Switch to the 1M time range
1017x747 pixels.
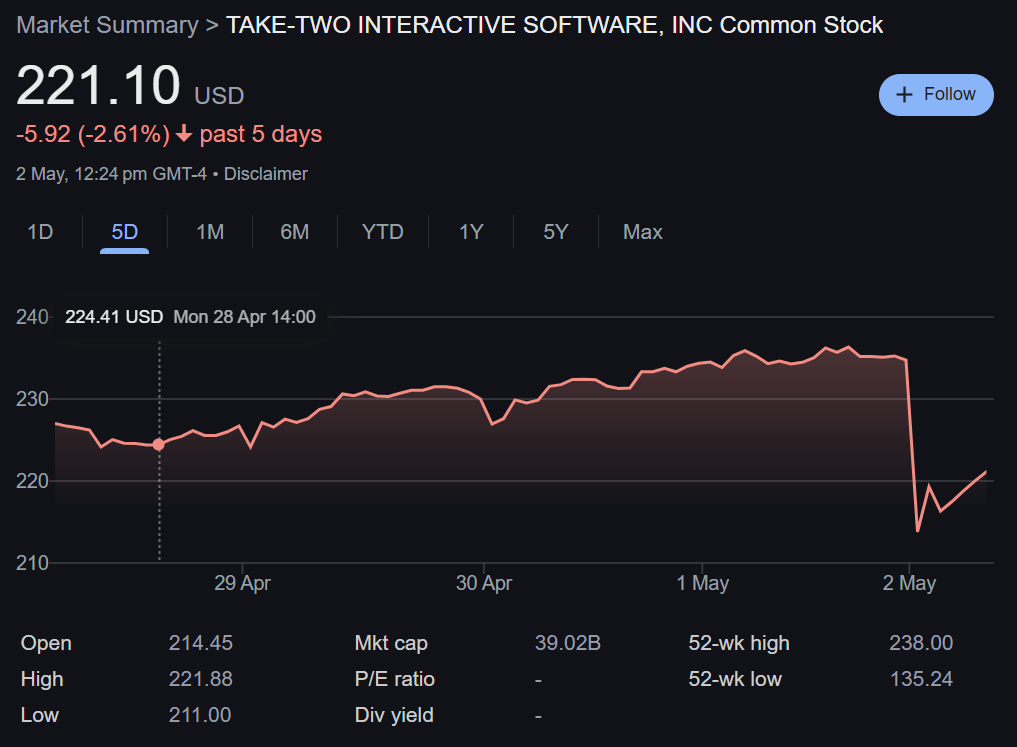210,232
